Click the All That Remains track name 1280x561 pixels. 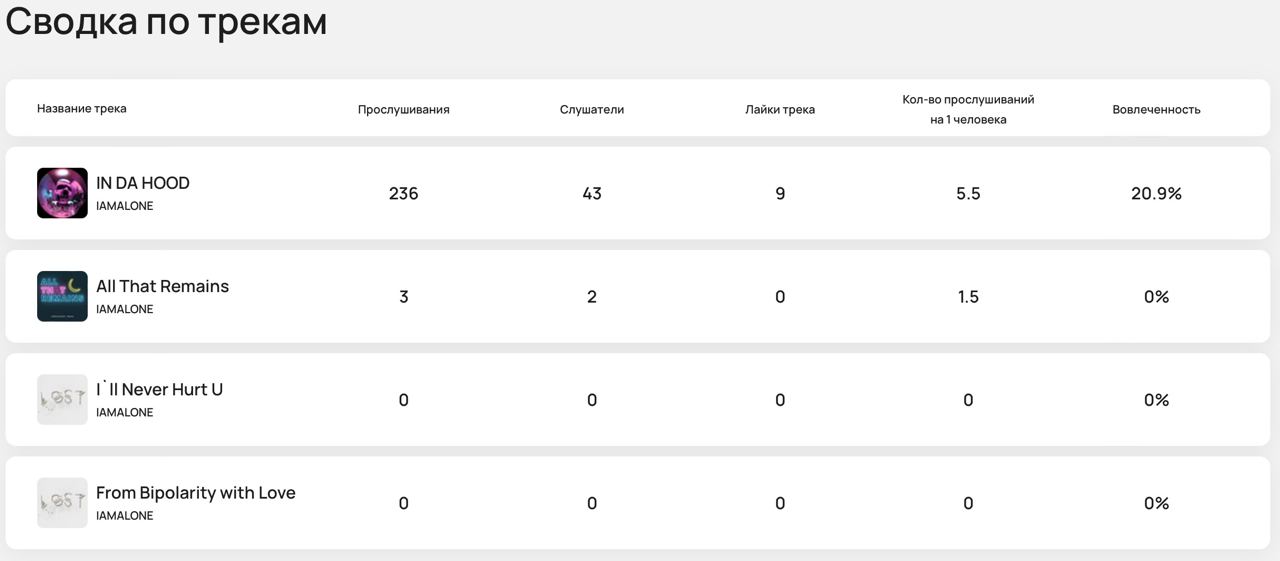tap(162, 286)
